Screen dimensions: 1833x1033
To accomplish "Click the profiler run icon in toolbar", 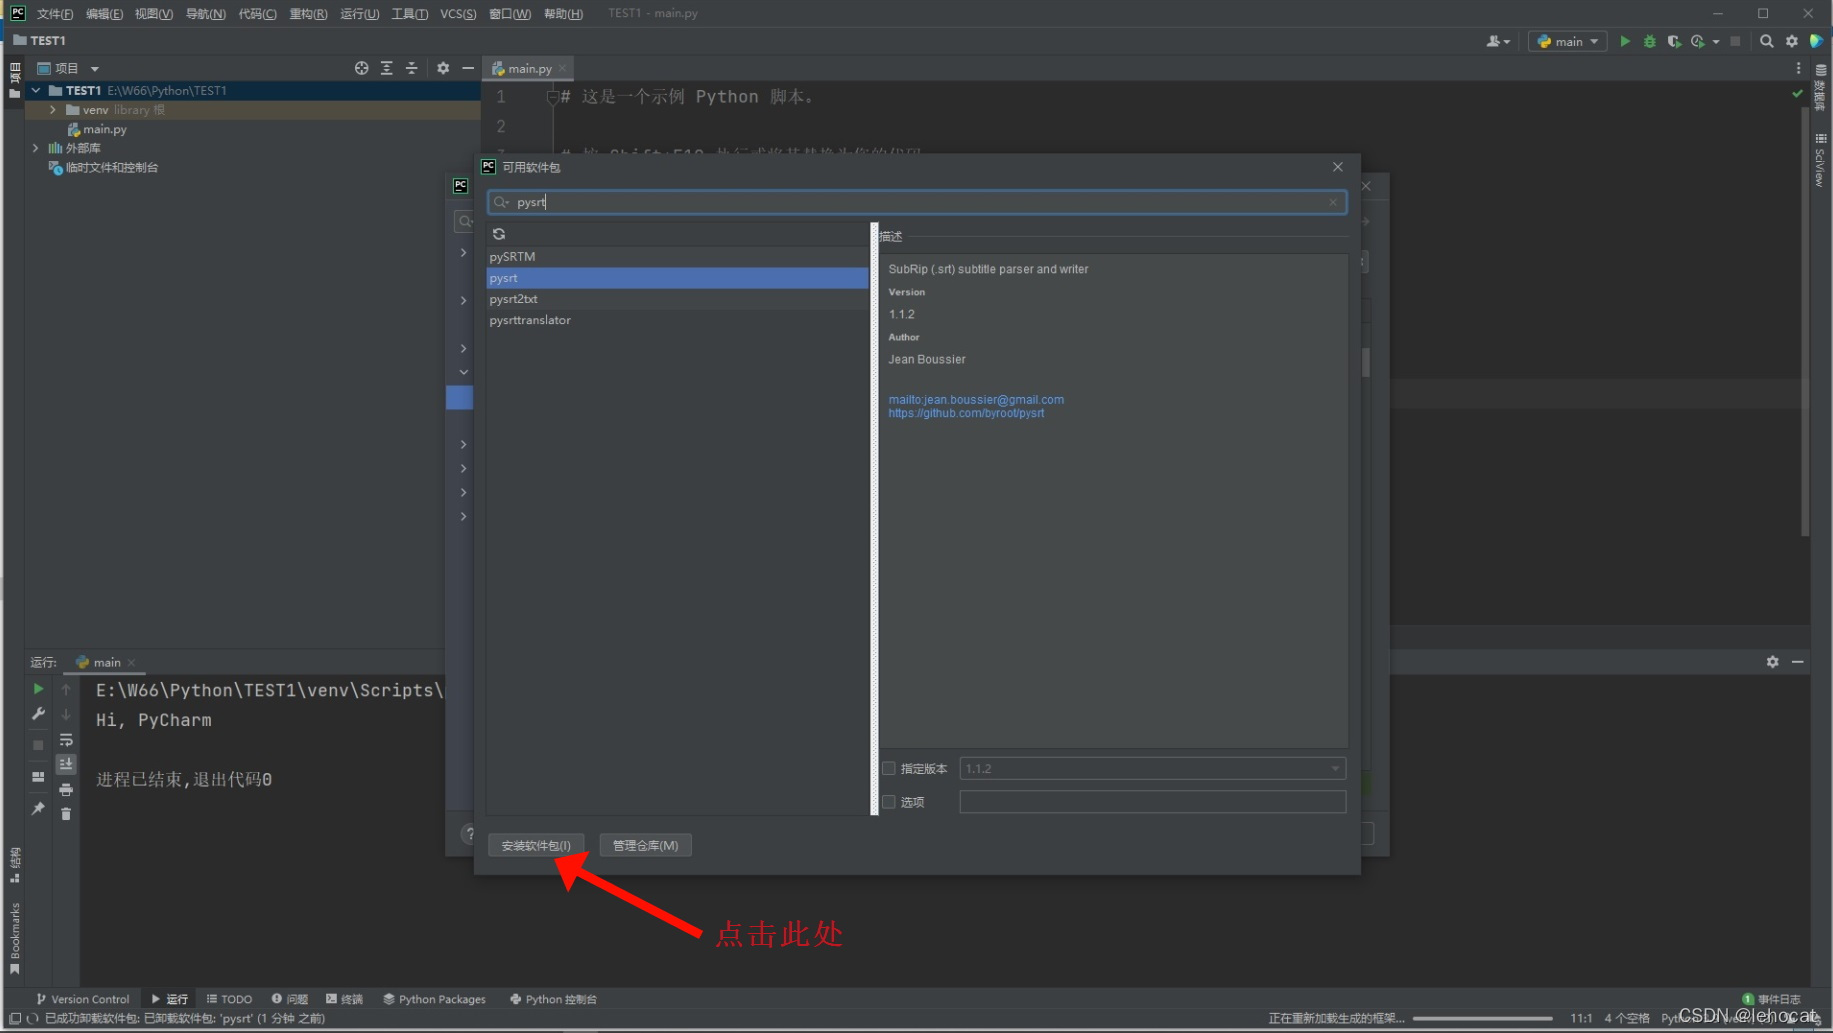I will [1698, 41].
